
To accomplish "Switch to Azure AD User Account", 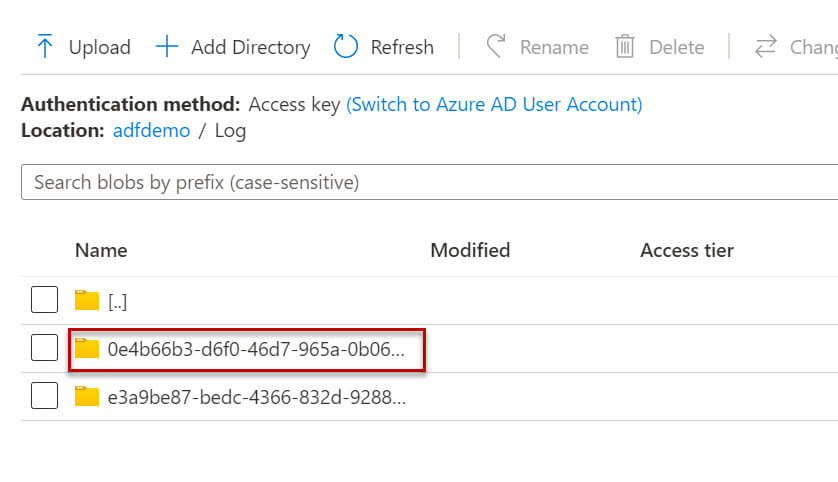I will tap(494, 104).
